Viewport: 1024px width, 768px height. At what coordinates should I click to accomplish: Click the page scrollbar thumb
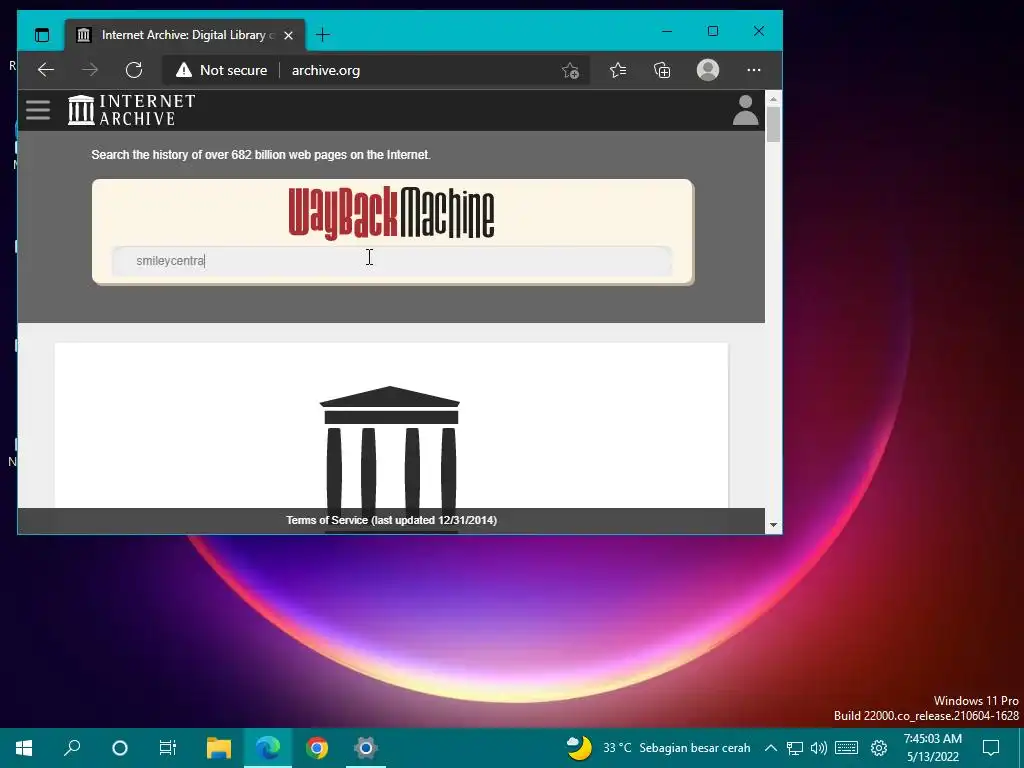pos(773,124)
